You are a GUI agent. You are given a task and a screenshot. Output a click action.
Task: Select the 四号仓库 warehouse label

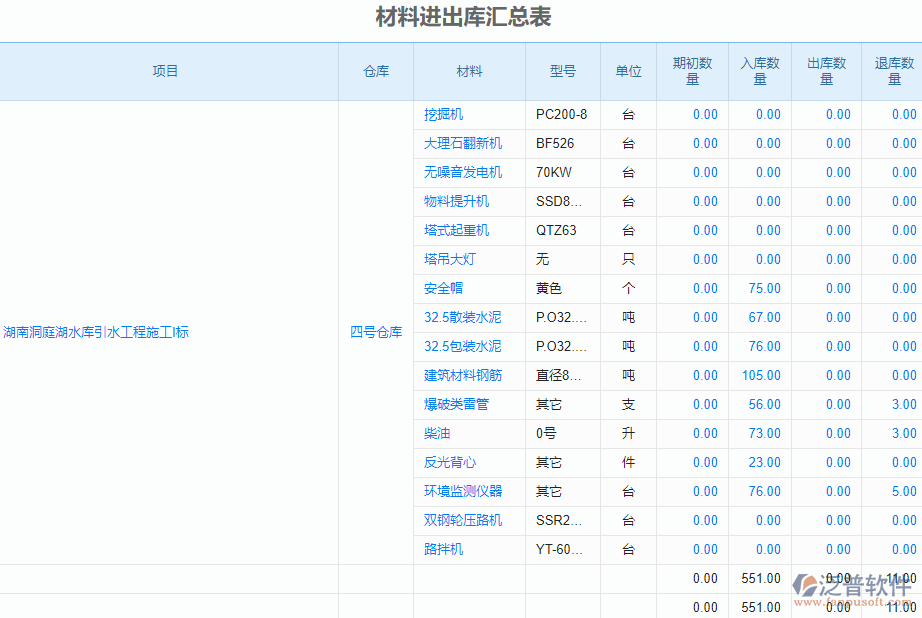374,331
